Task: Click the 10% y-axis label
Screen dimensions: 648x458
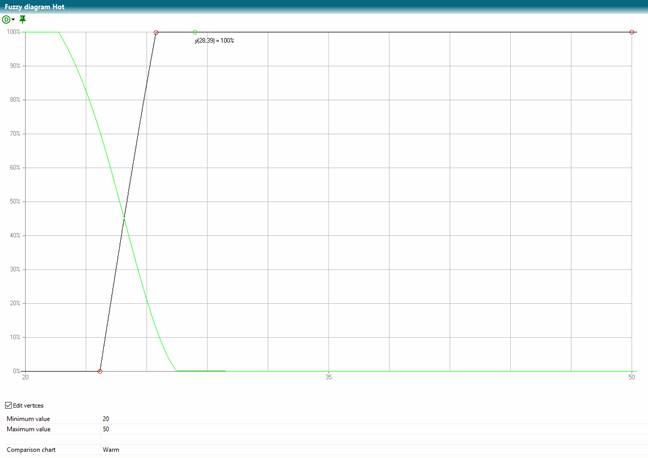Action: click(15, 337)
